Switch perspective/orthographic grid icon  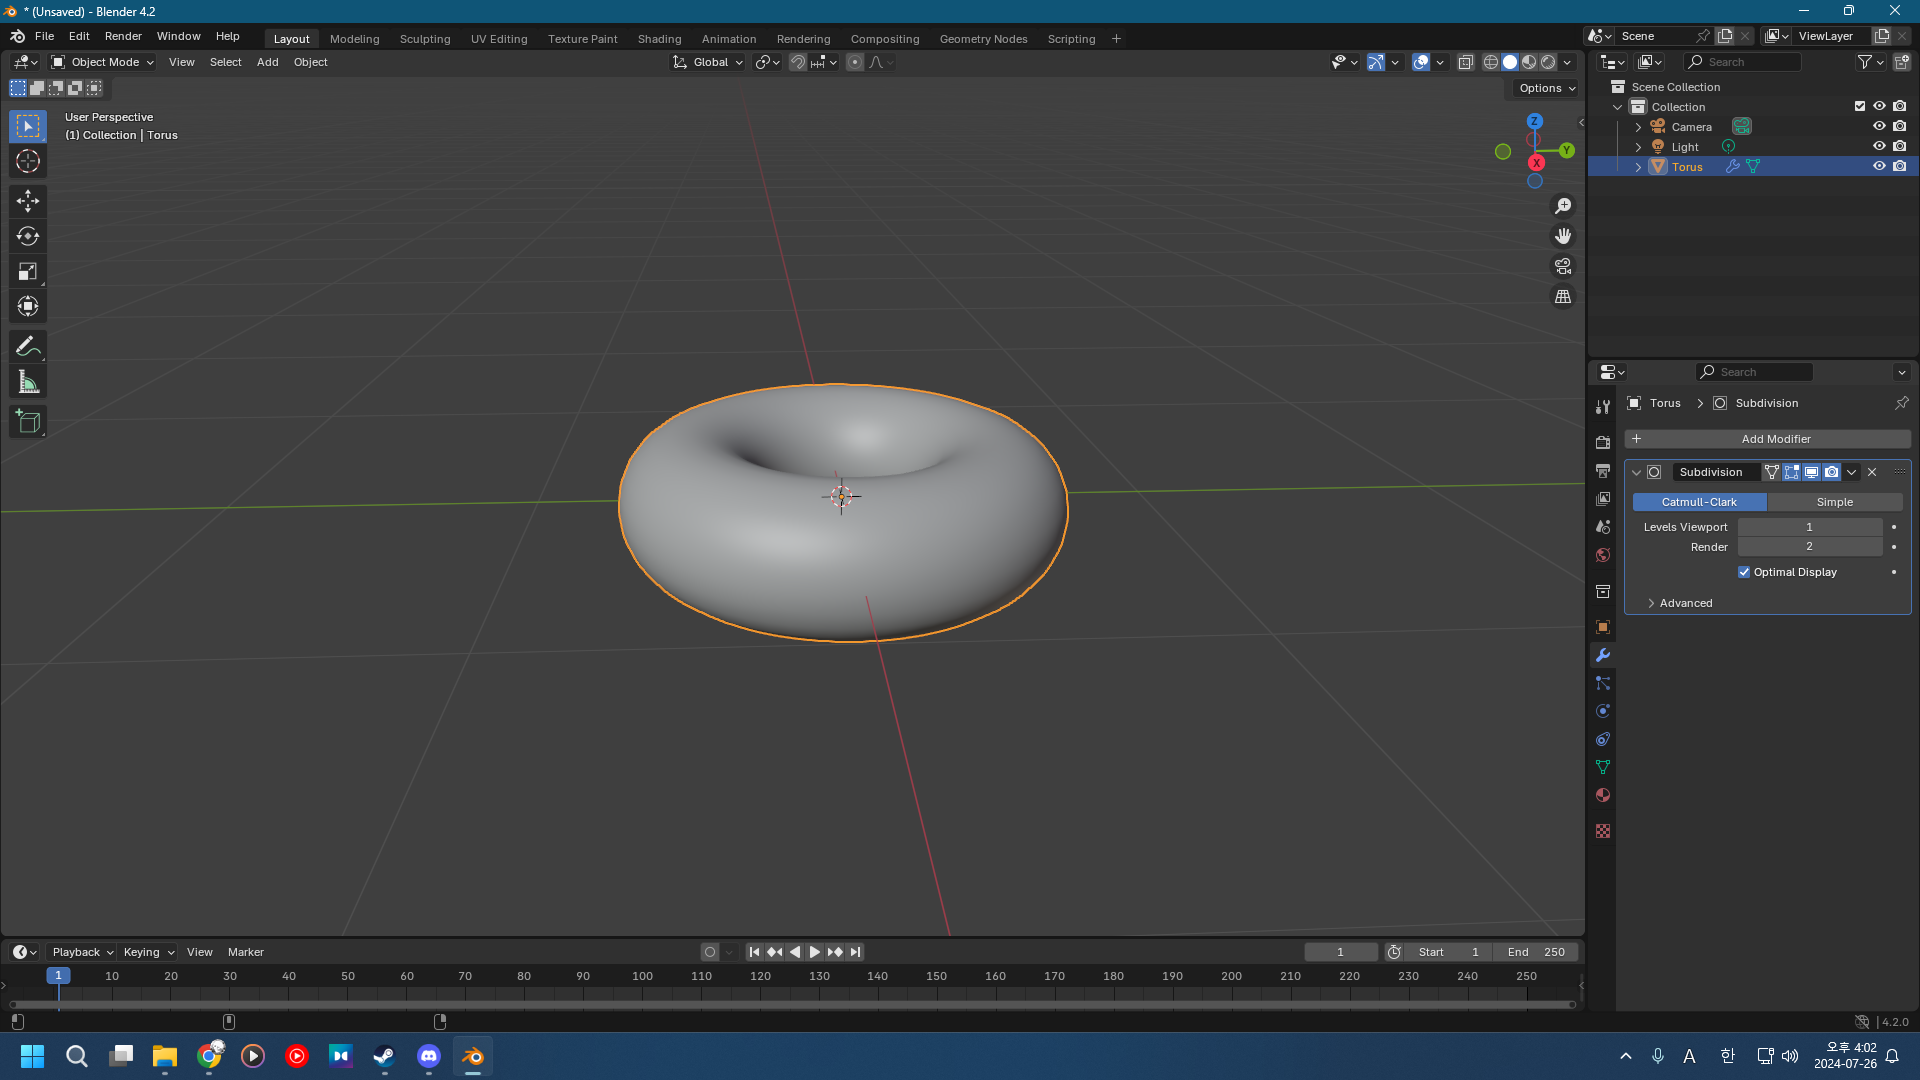tap(1563, 296)
